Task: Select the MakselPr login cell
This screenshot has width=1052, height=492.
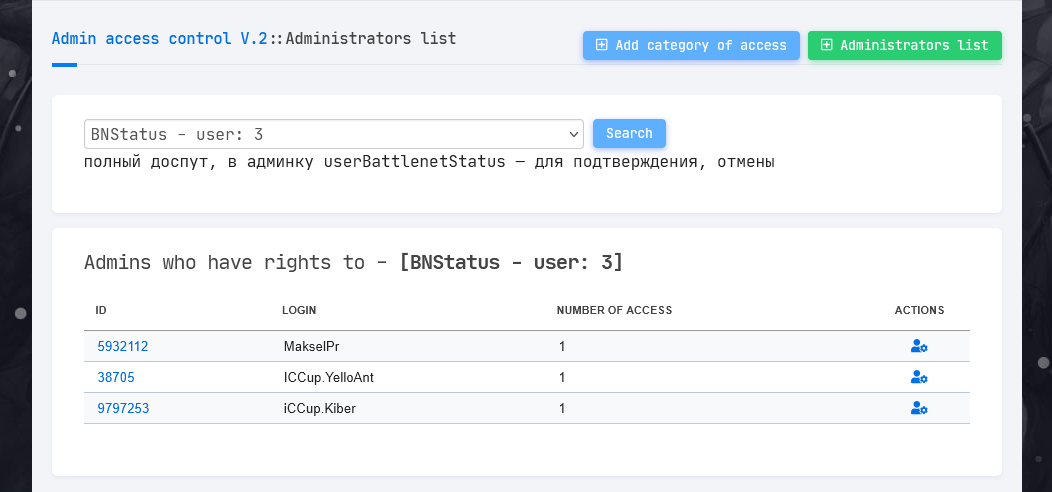Action: click(311, 347)
